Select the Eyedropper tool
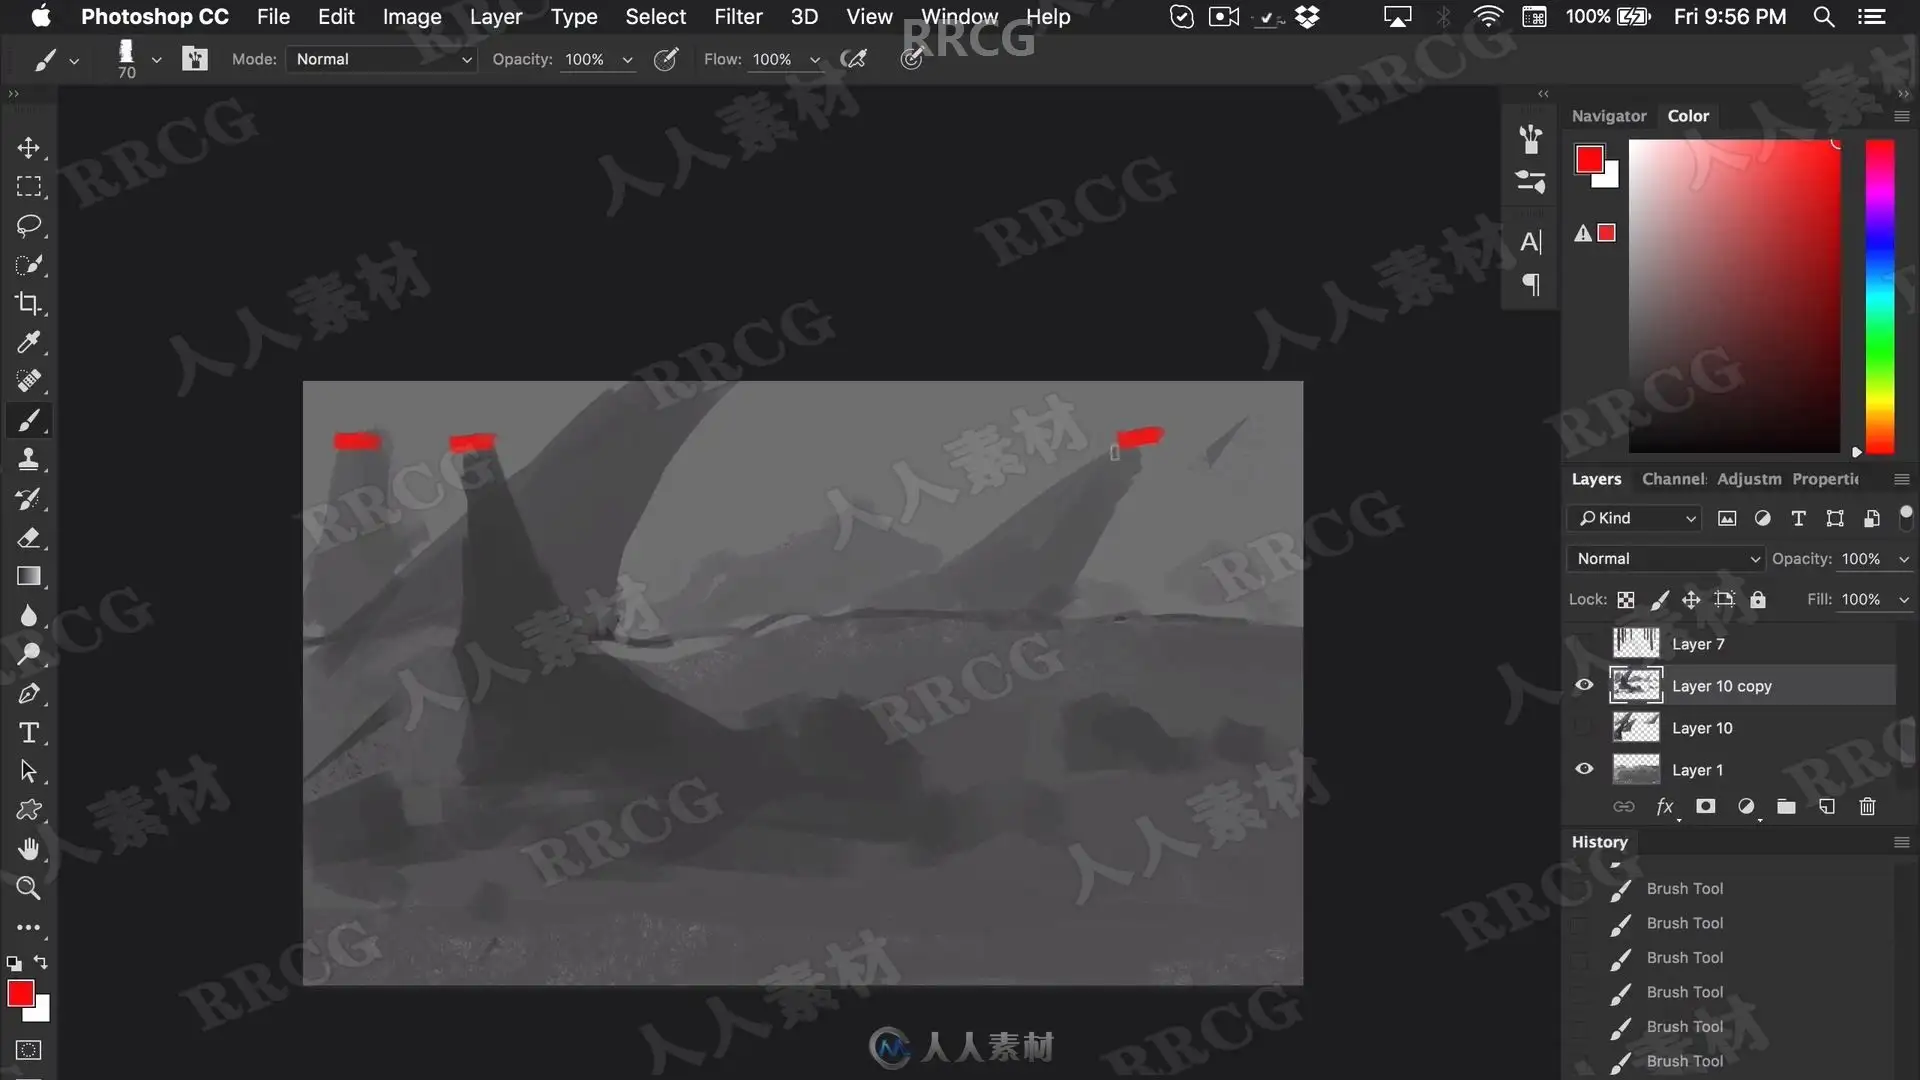 (x=28, y=342)
